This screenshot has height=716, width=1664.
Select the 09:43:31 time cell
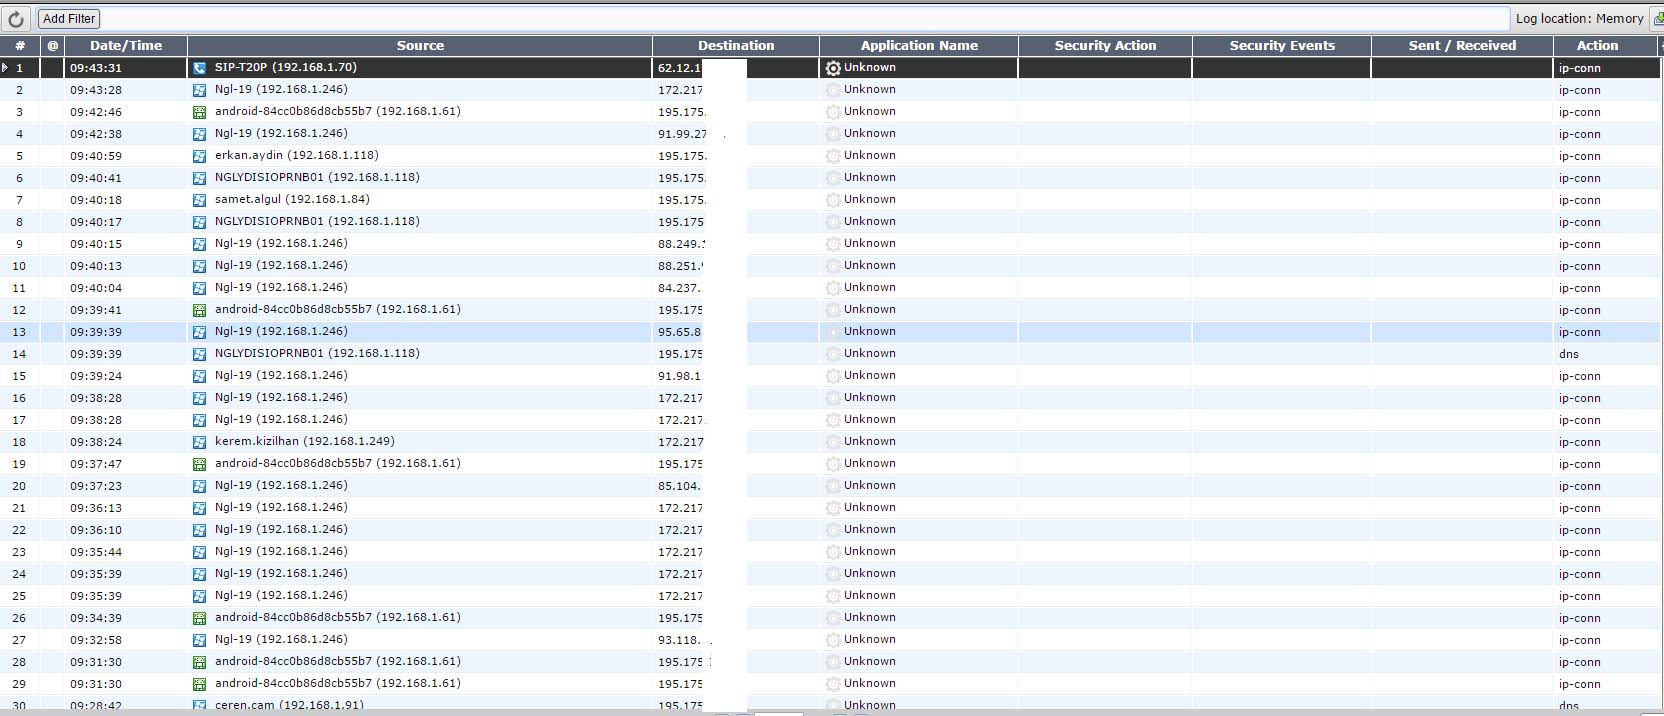click(x=96, y=68)
